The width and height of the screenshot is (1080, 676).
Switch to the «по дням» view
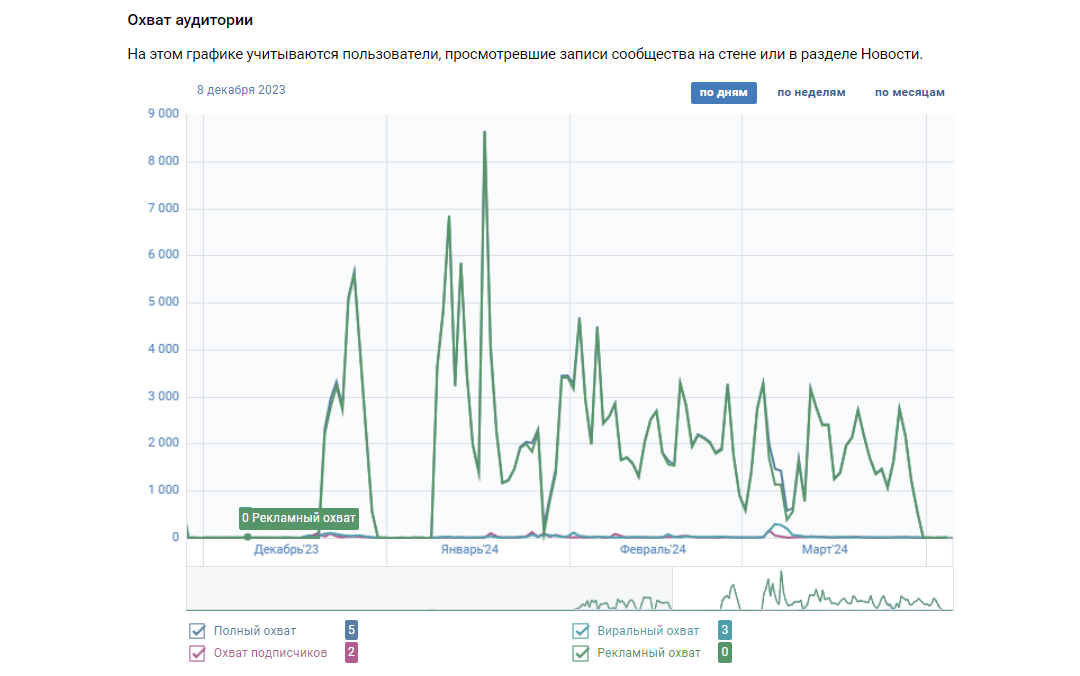723,93
